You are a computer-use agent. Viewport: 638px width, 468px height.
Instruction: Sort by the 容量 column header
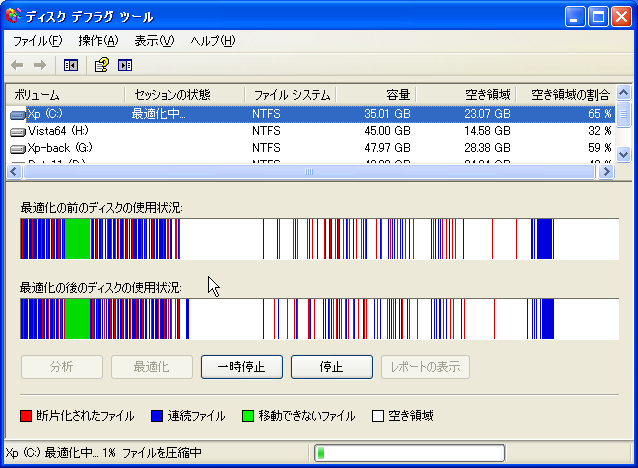point(376,94)
